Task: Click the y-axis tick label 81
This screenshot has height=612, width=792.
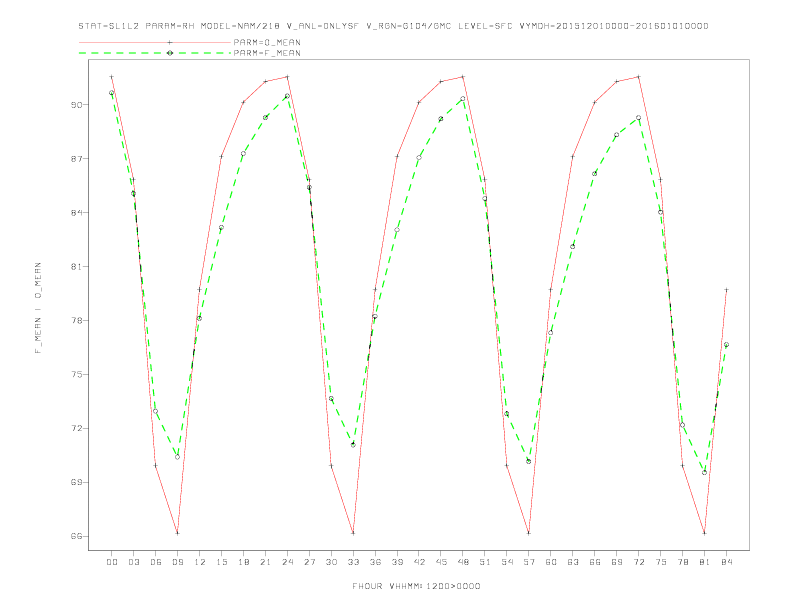Action: pos(76,267)
